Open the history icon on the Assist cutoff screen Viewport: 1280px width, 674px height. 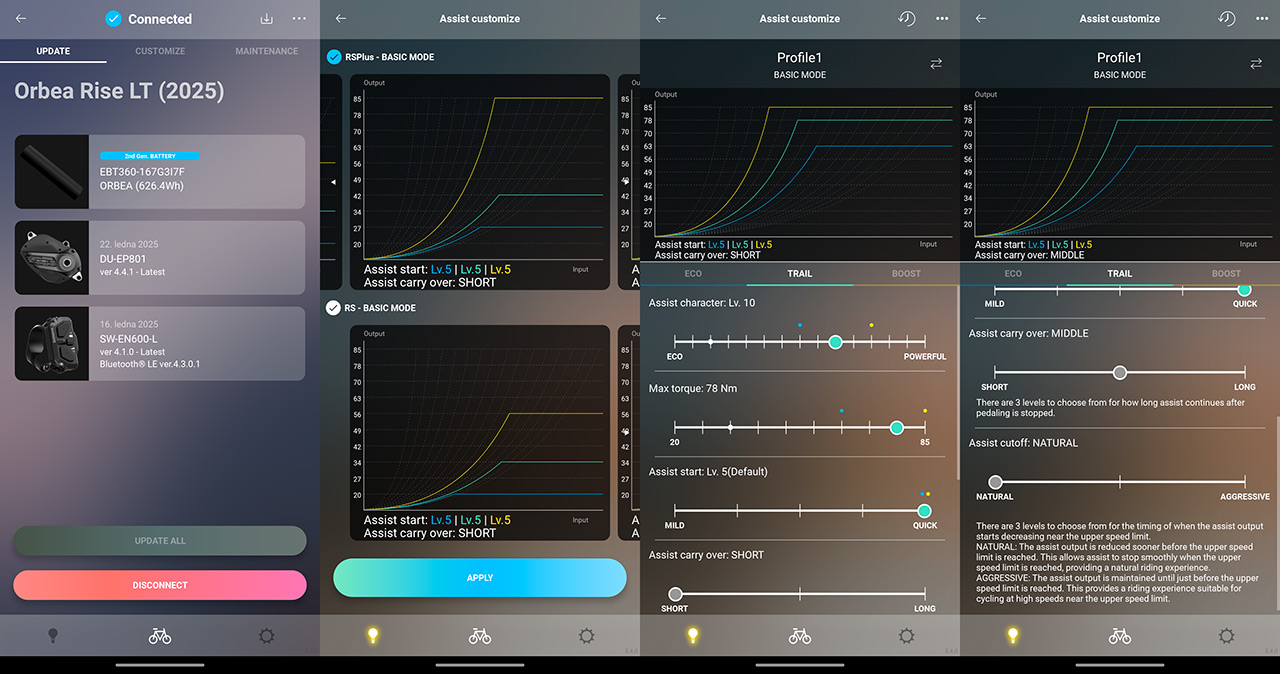click(1227, 19)
